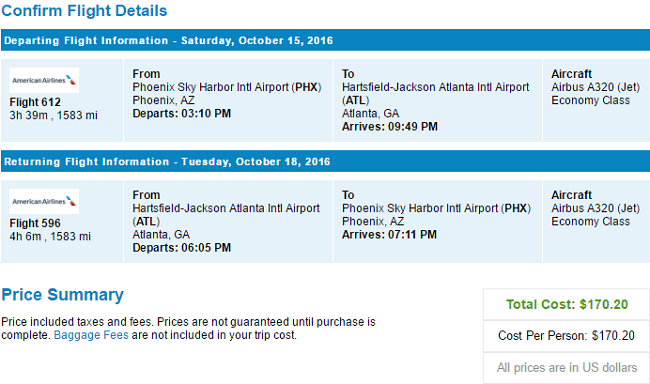Click the All prices in US dollars note
Screen dimensions: 650x384
(x=567, y=367)
